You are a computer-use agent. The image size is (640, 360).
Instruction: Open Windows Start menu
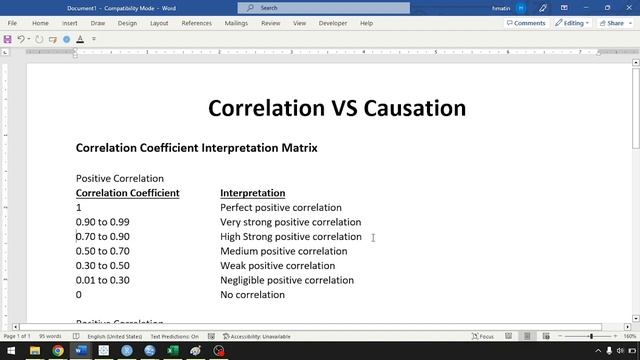click(x=11, y=351)
